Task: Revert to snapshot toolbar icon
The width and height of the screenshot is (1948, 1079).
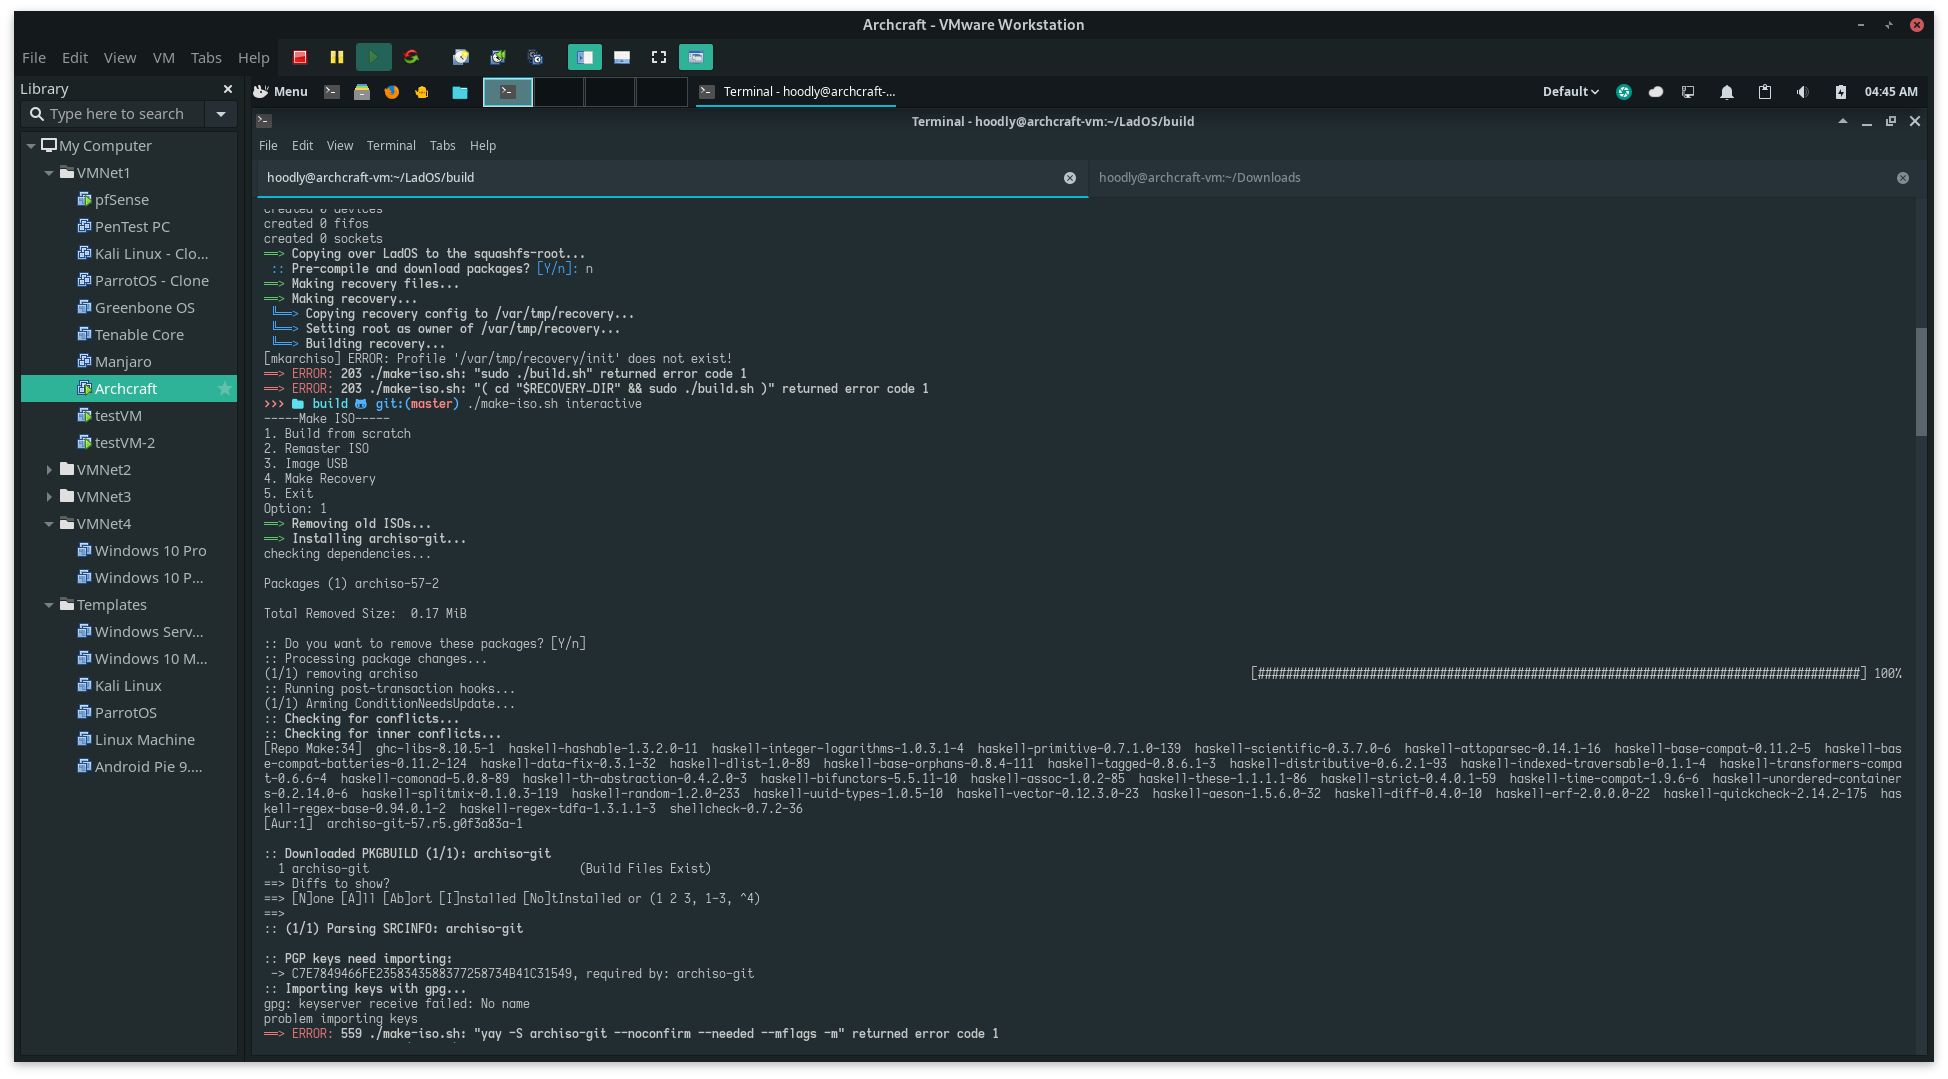Action: click(x=498, y=57)
